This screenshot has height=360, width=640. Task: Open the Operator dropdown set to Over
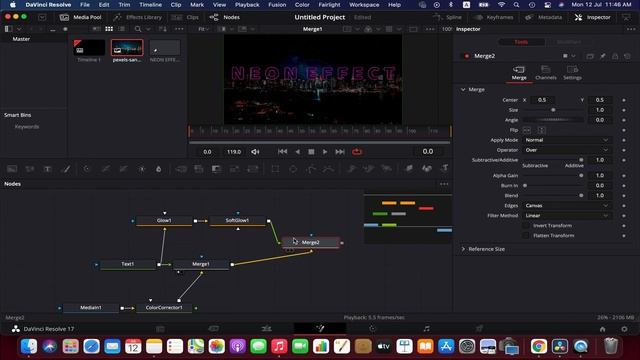(567, 150)
